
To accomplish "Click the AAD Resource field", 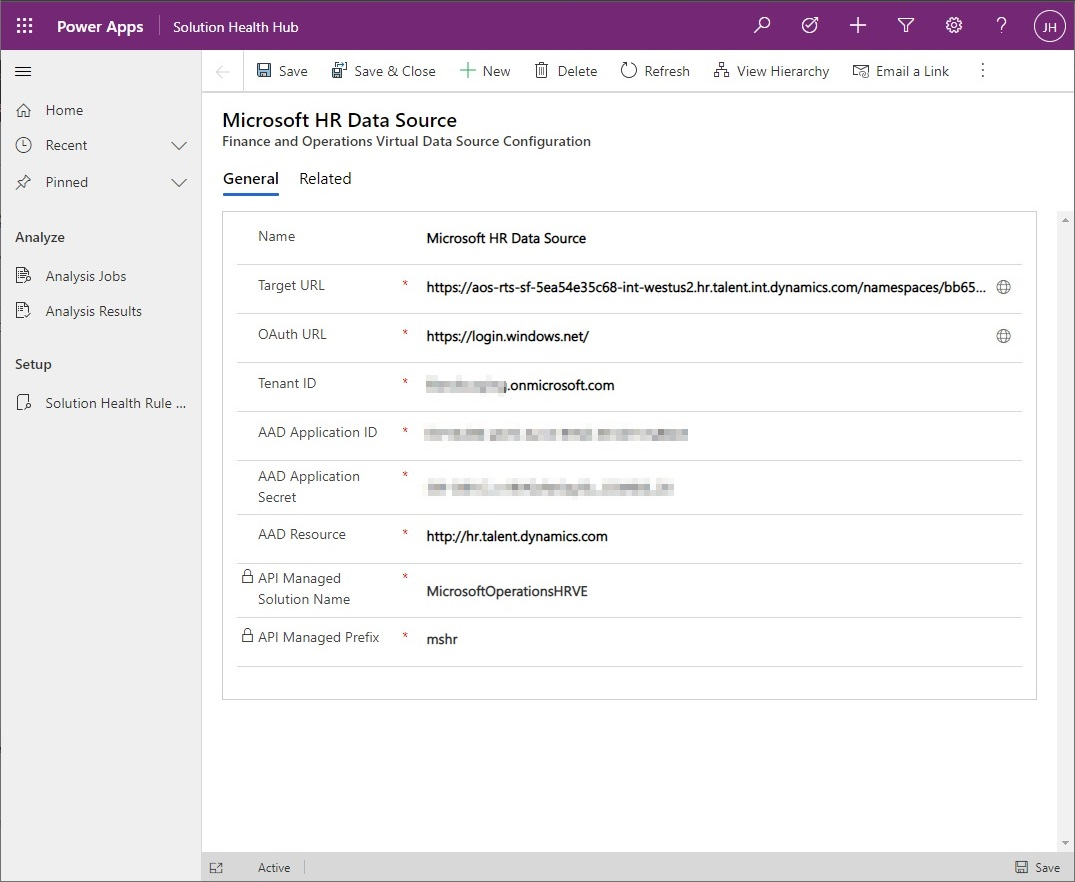I will (x=720, y=536).
